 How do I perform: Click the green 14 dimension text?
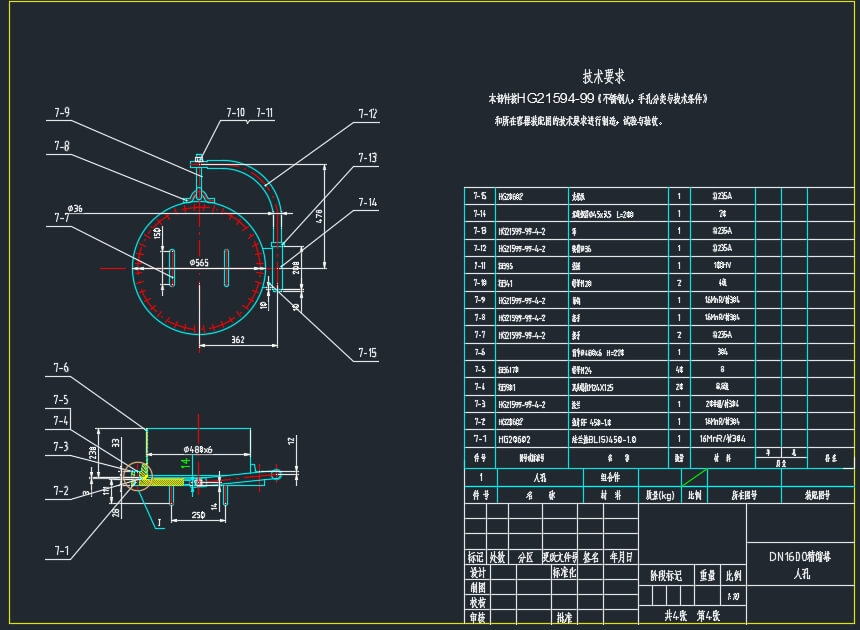[x=184, y=462]
